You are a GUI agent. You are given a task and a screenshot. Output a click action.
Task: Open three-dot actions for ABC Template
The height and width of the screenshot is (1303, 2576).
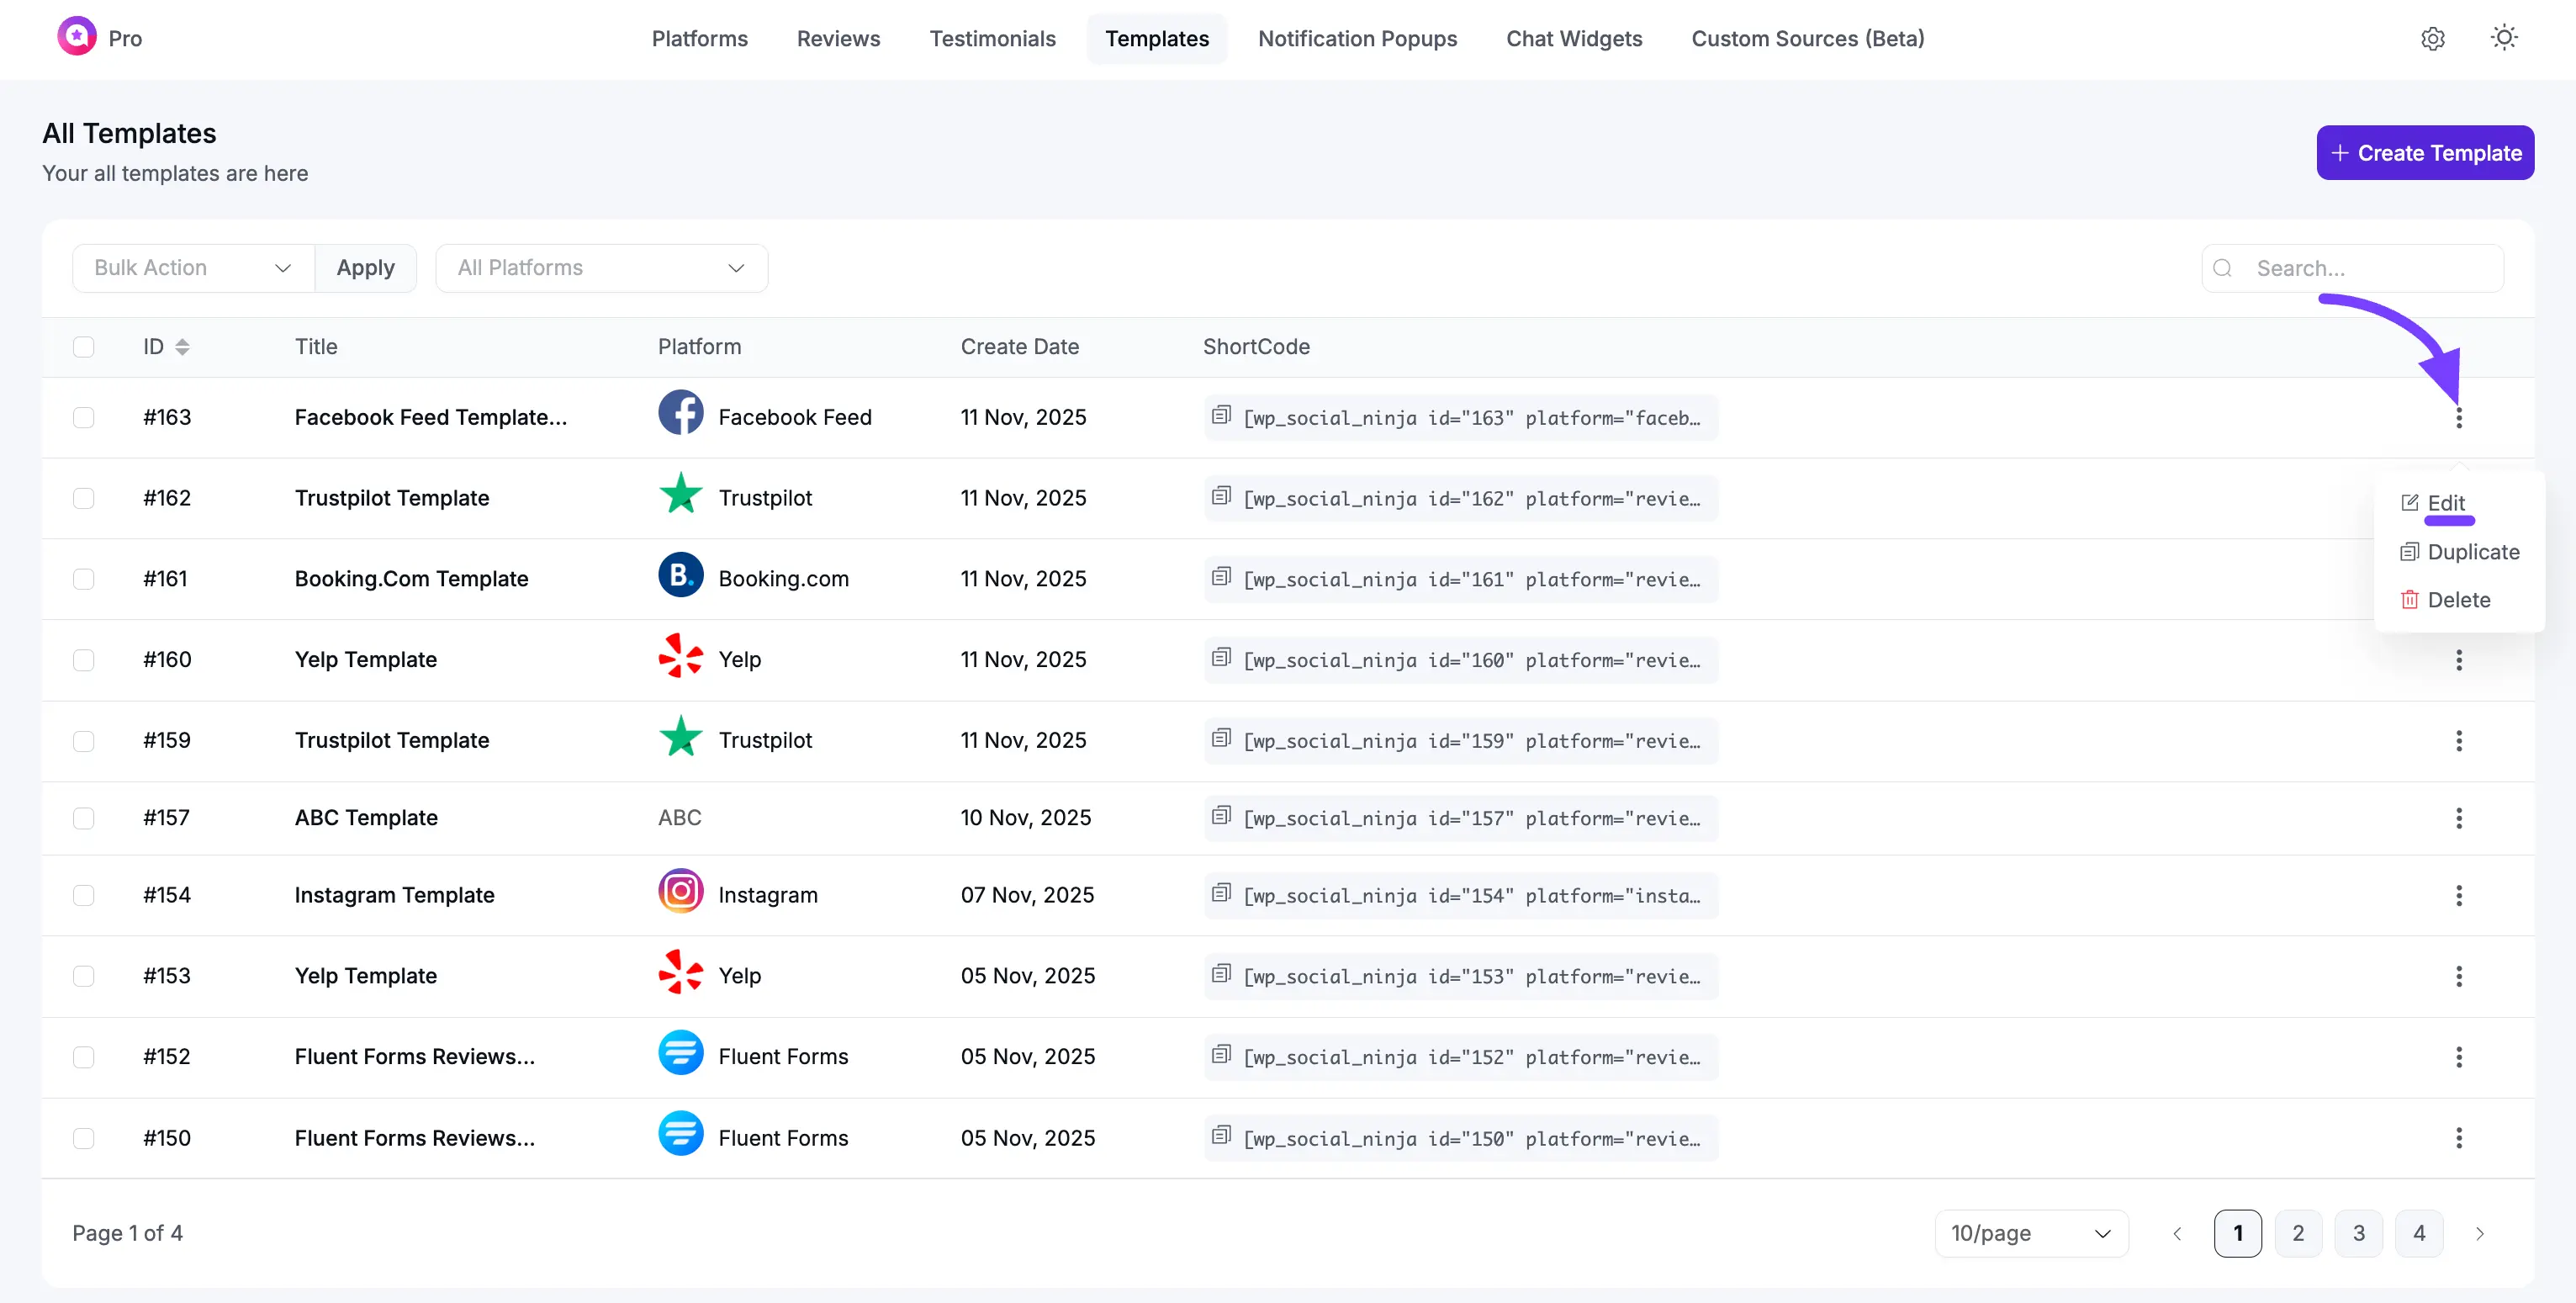2458,818
